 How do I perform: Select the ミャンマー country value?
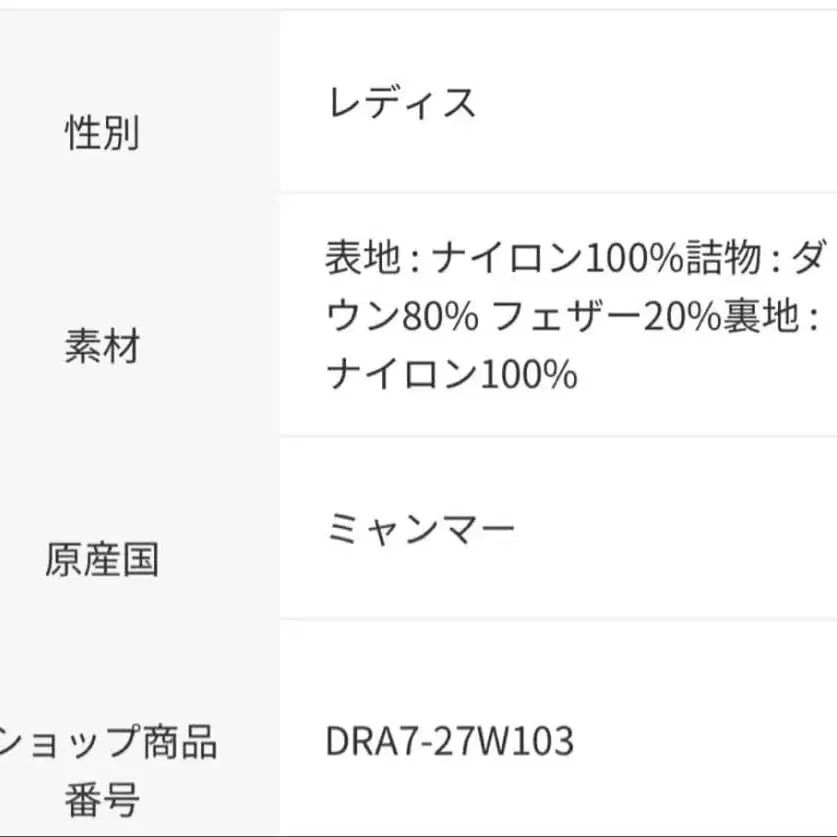420,526
